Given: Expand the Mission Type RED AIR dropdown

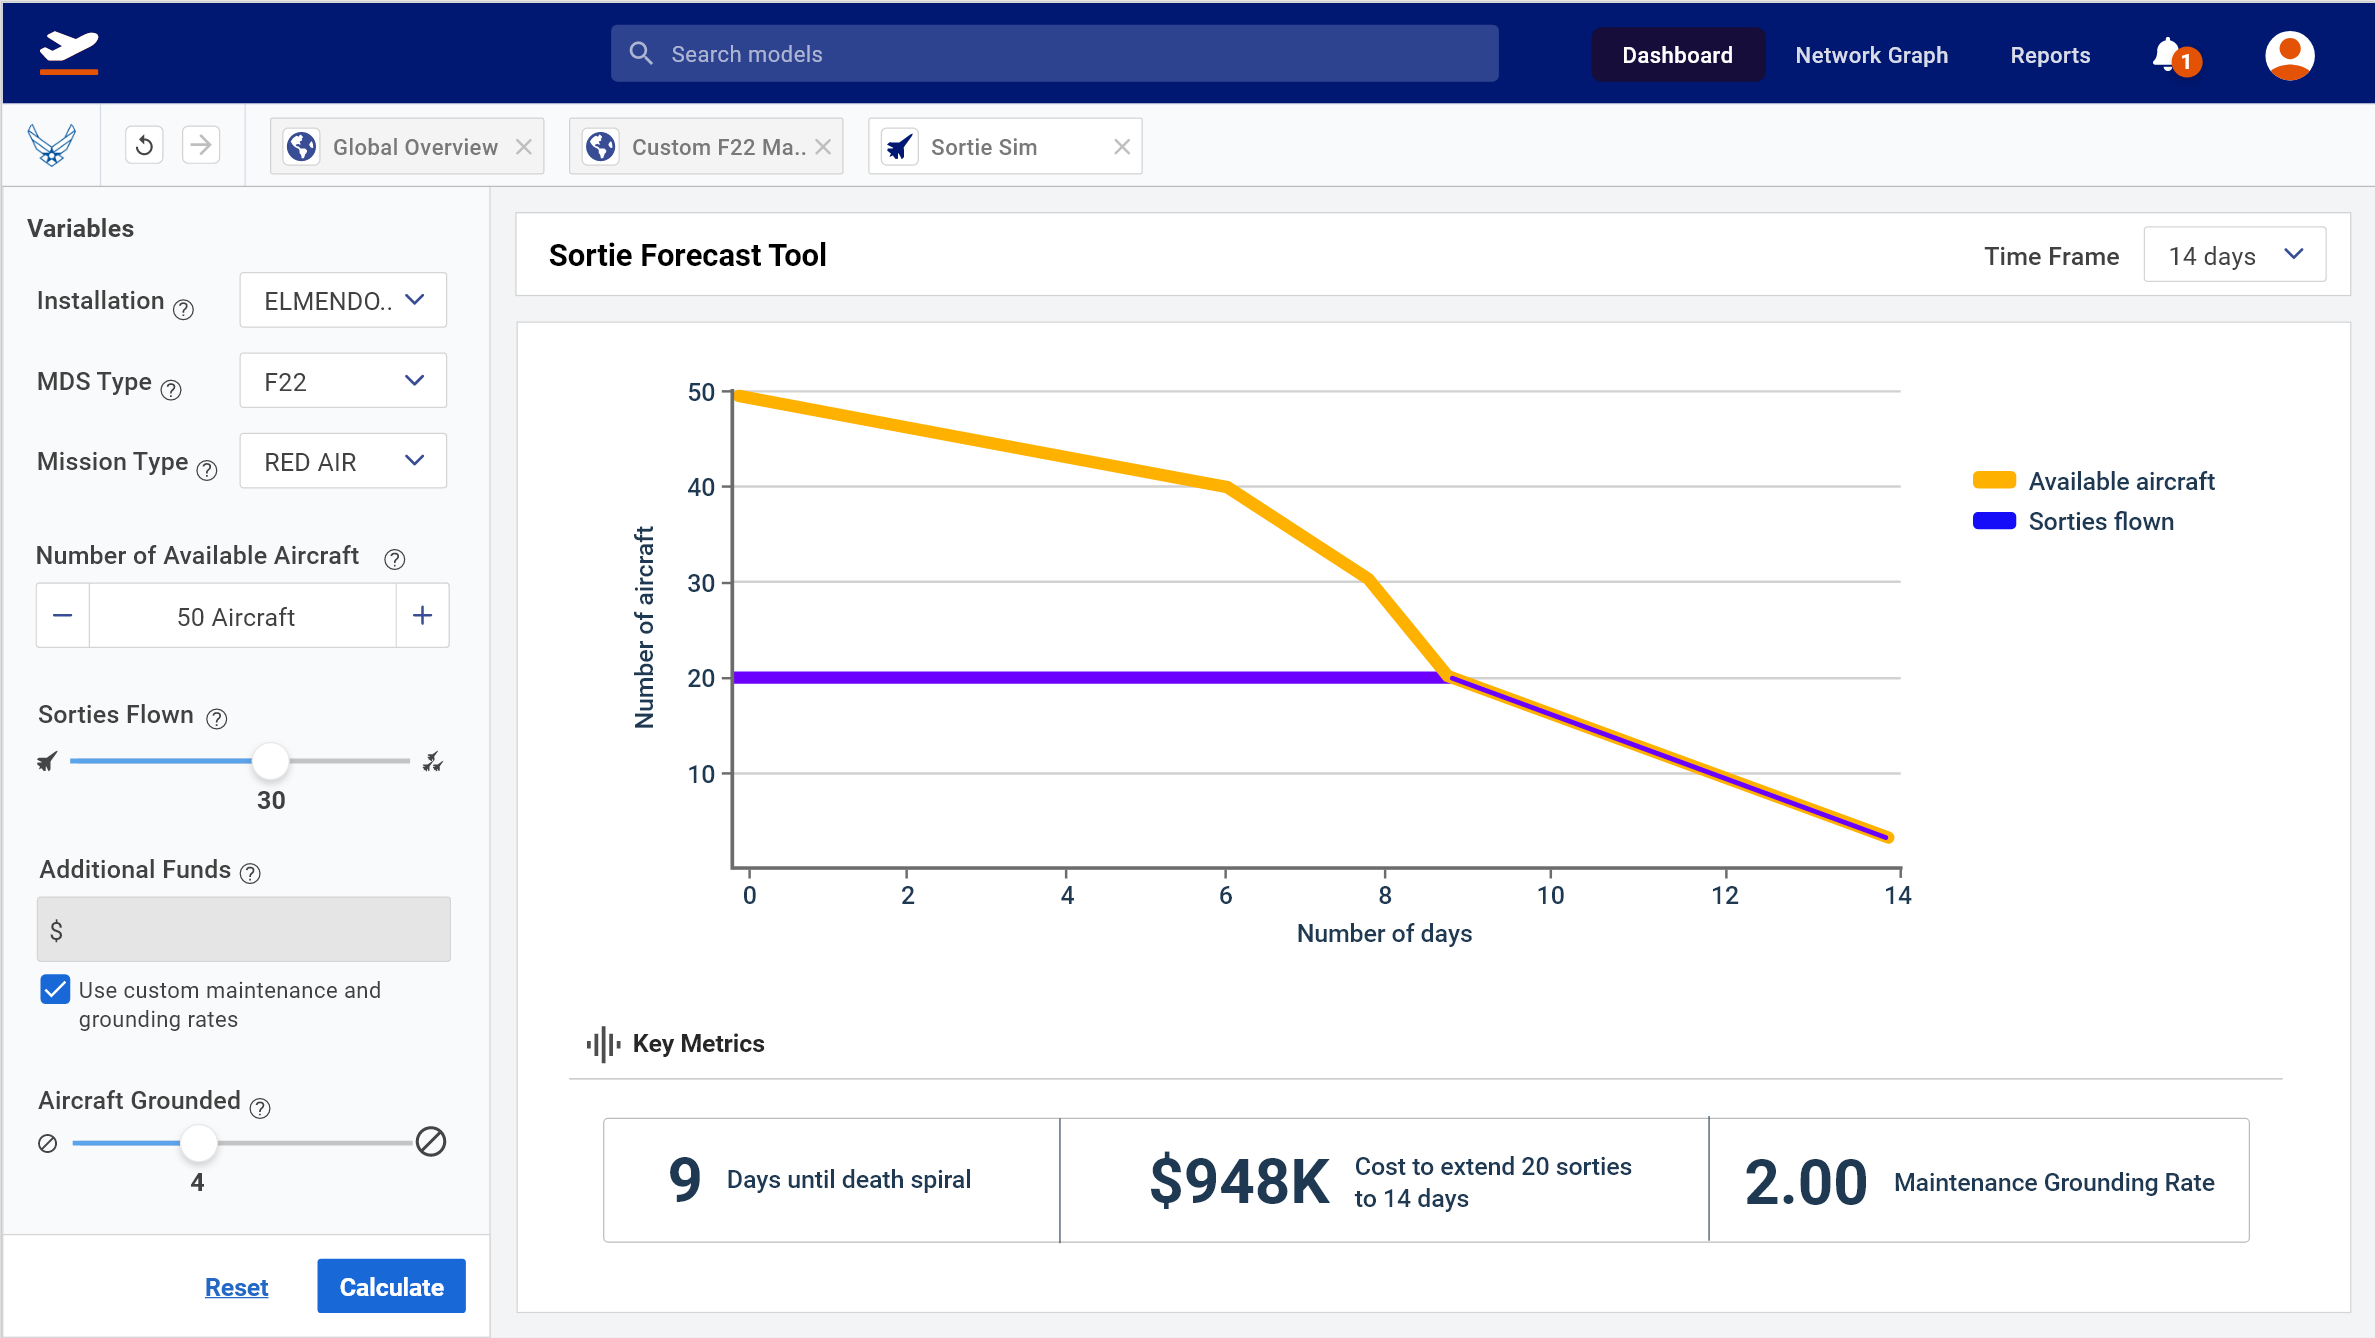Looking at the screenshot, I should (343, 462).
